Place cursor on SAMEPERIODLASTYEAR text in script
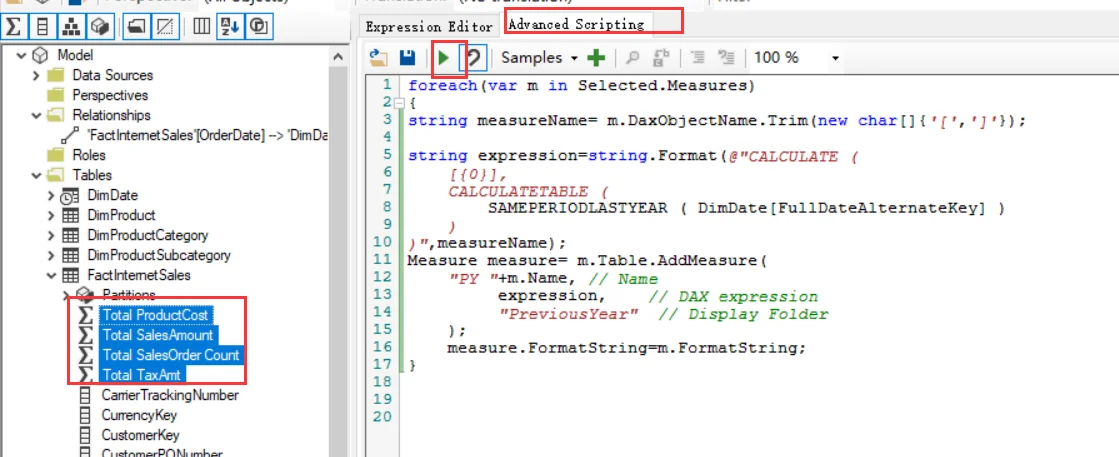 pos(577,209)
